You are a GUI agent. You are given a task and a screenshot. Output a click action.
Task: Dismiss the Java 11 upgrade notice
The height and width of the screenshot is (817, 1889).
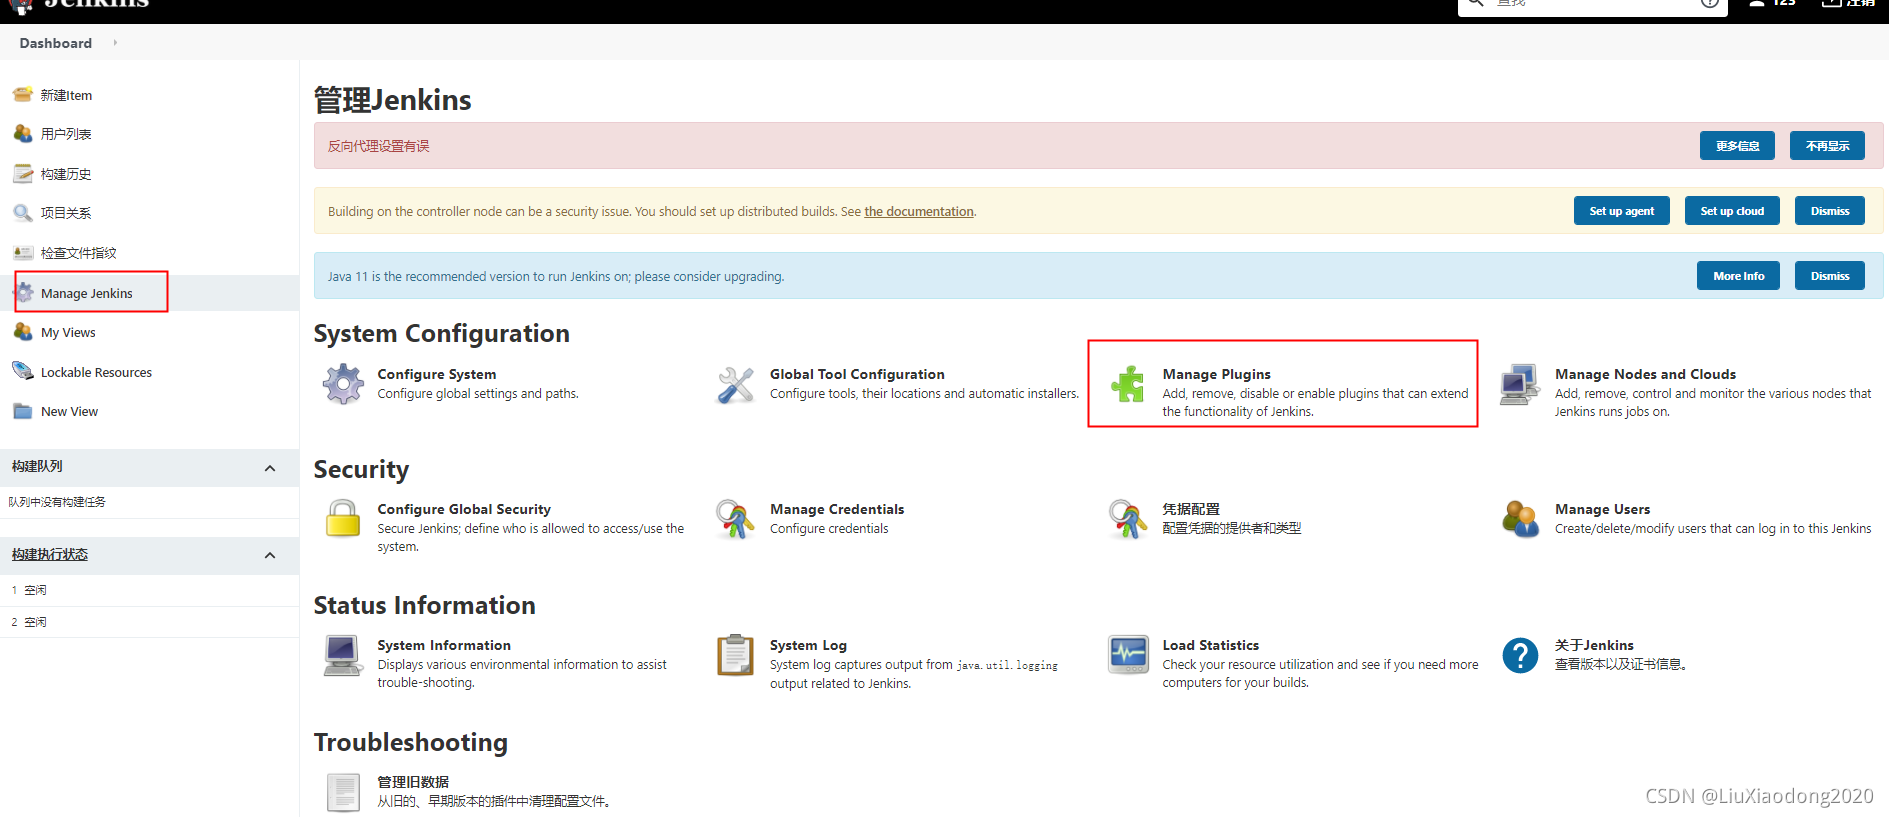[x=1830, y=276]
